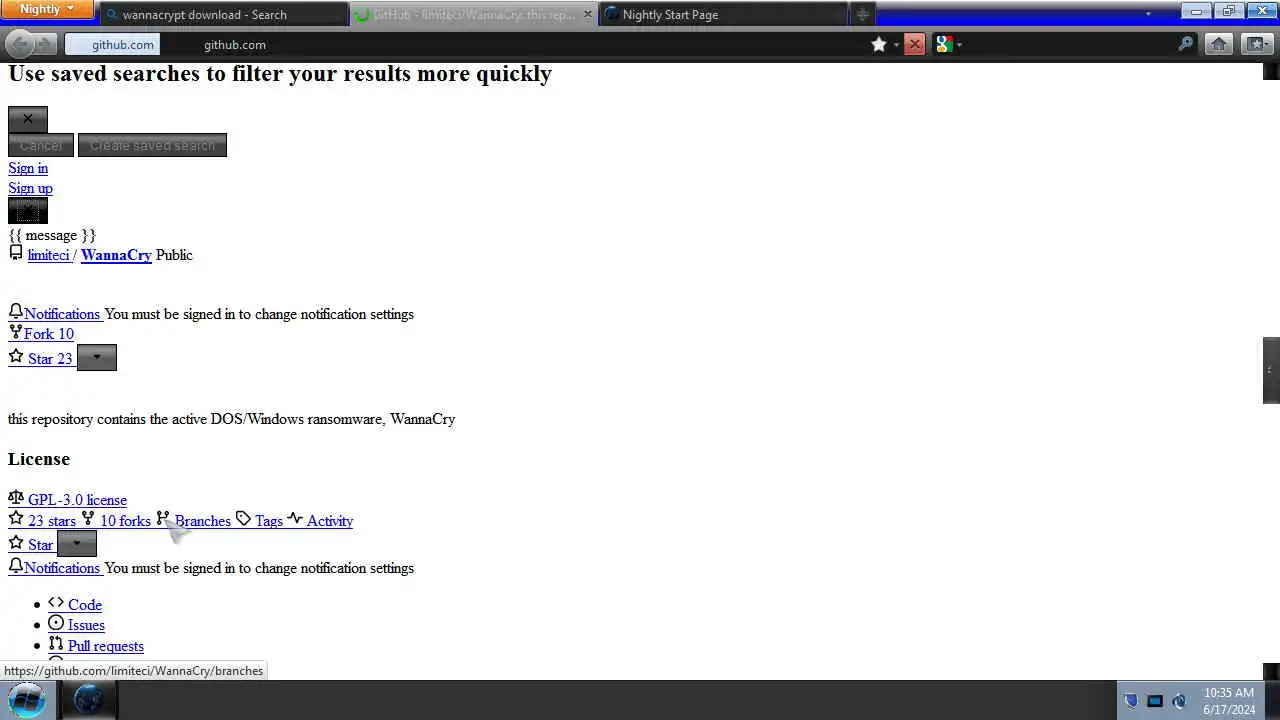Click the lower Notifications link
The image size is (1280, 720).
[62, 568]
